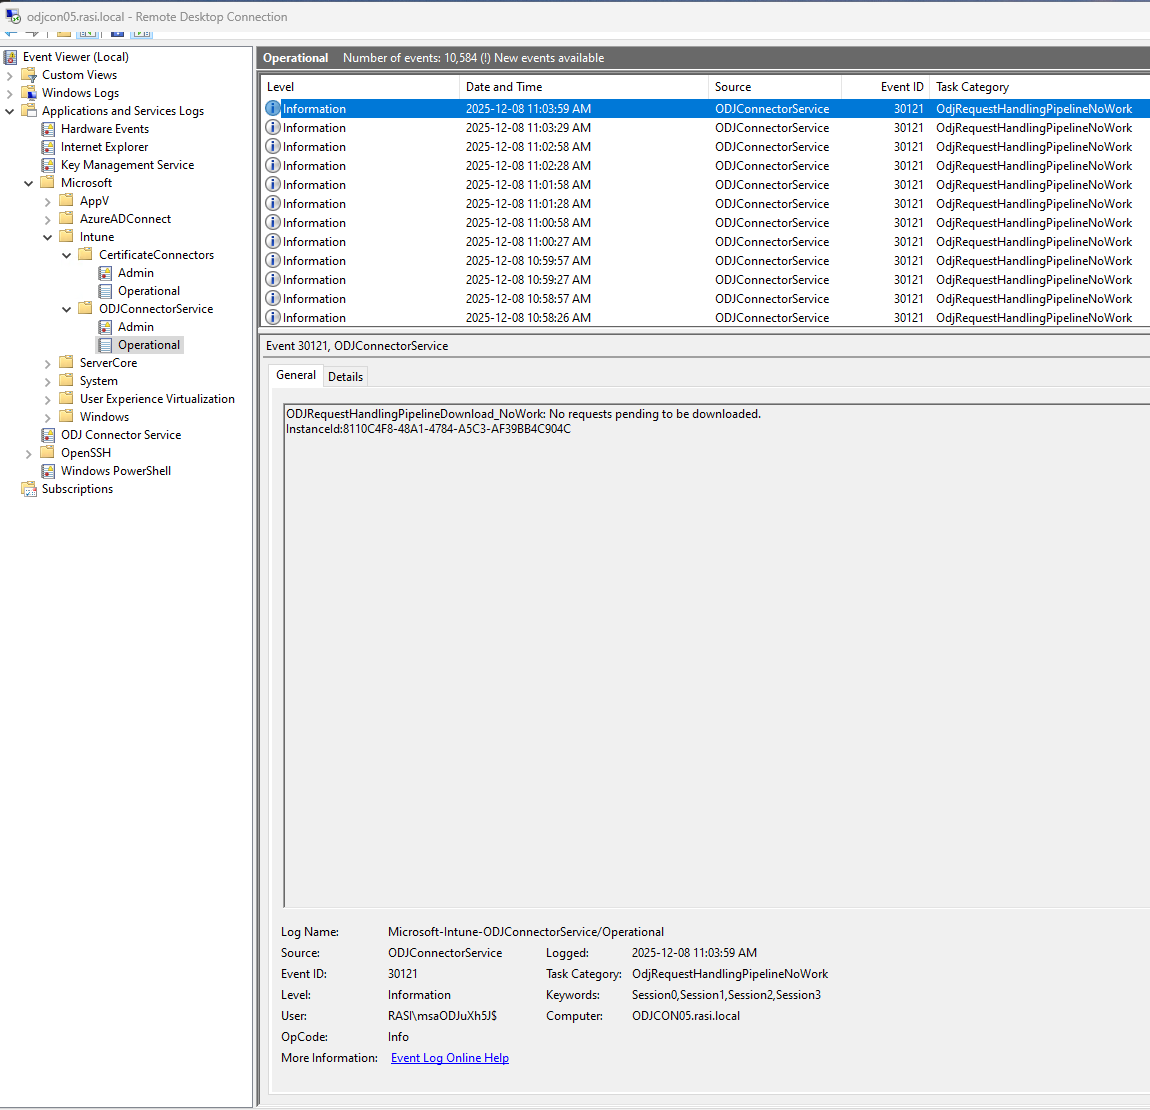
Task: Select the Key Management Service log icon
Action: tap(48, 165)
